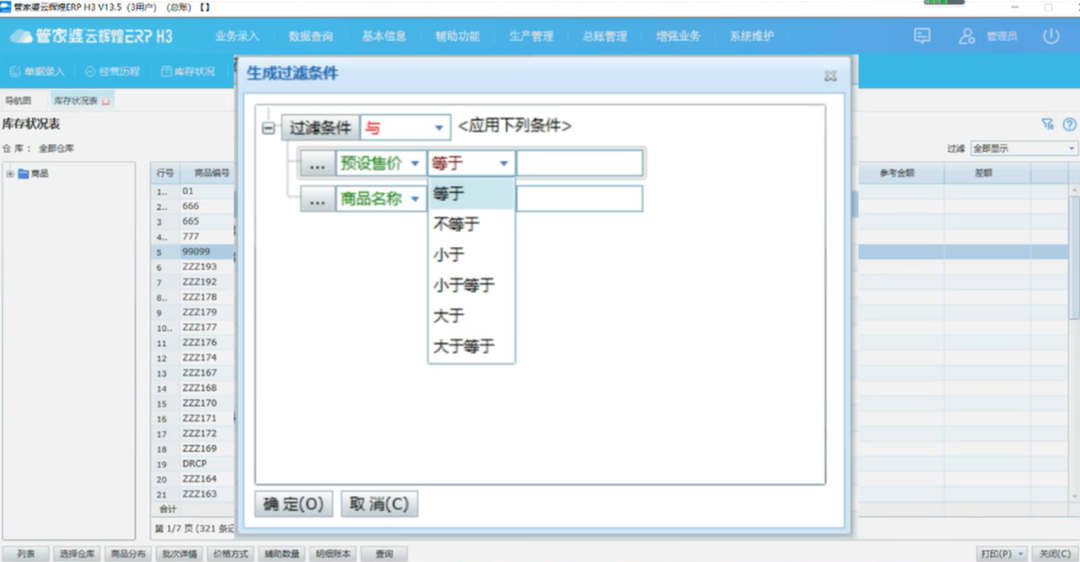Select 不等于 from the operator list

pyautogui.click(x=471, y=225)
